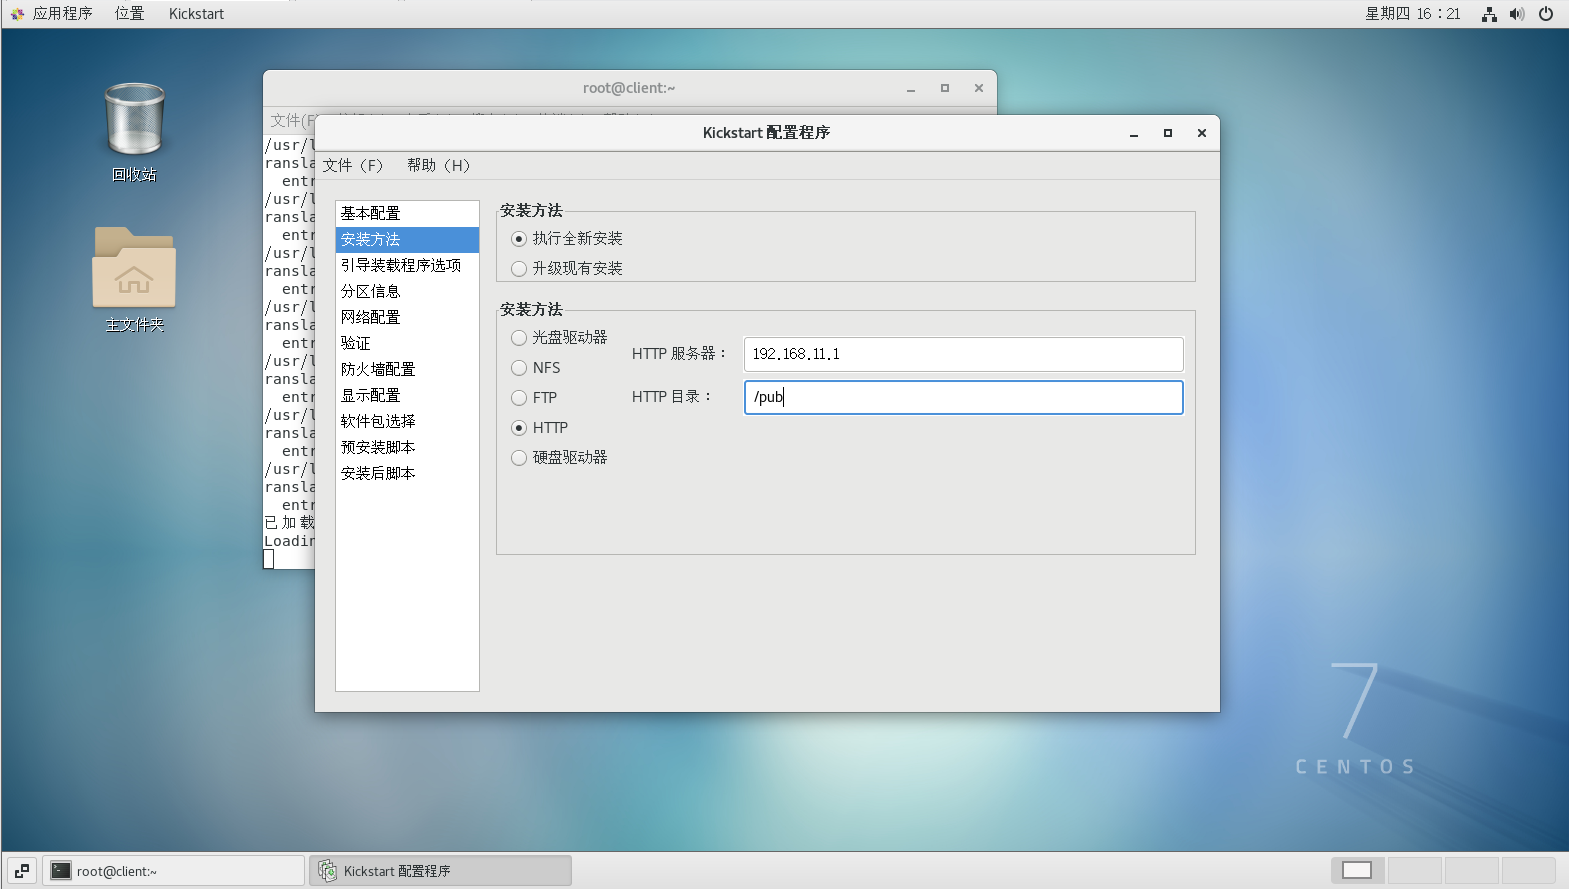Open 应用程序 menu in top panel
The image size is (1569, 889).
pyautogui.click(x=62, y=14)
